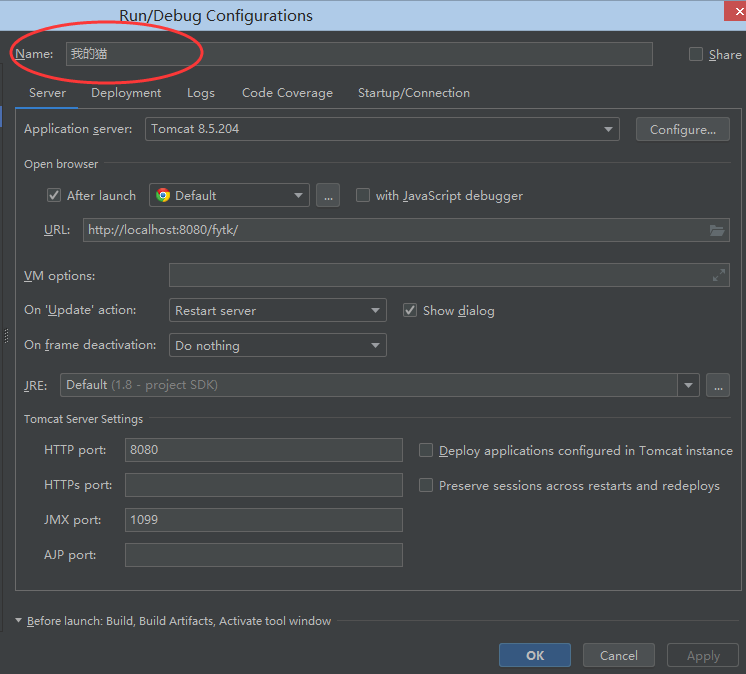Switch to the Deployment tab

126,93
